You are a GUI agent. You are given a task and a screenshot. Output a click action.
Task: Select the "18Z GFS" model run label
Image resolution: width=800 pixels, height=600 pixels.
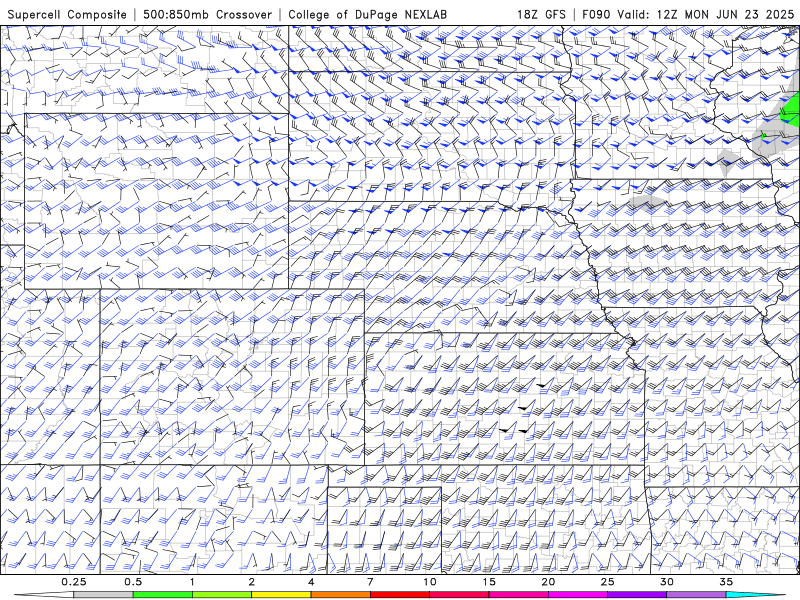pyautogui.click(x=541, y=14)
